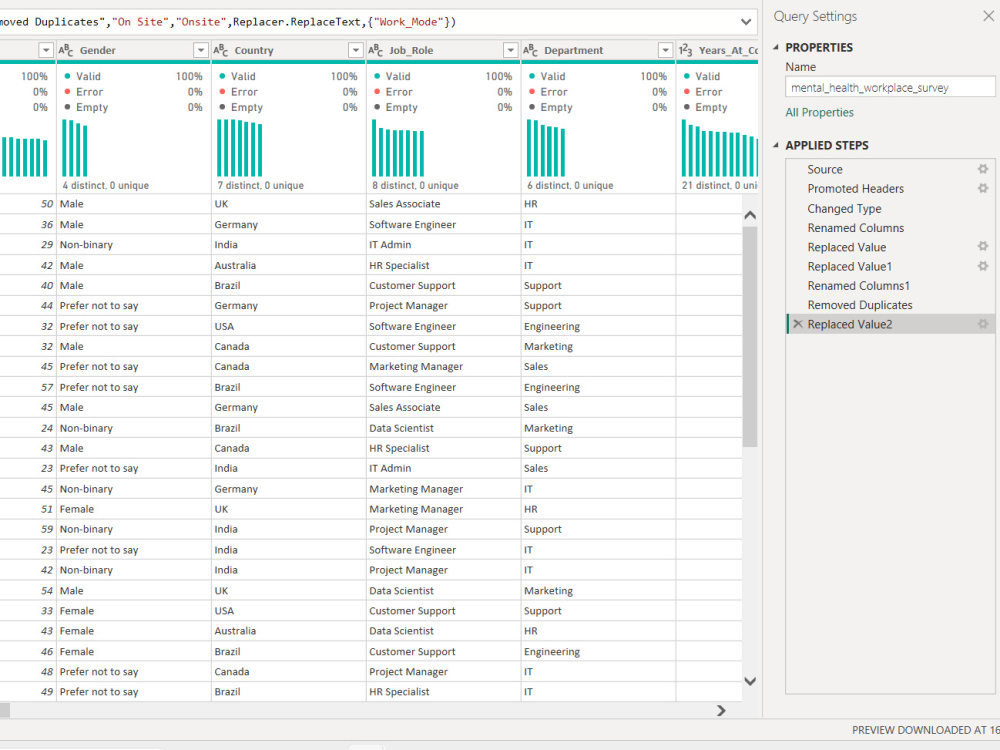Click the PREVIEW DOWNLOADED status bar text
The image size is (1000, 750).
(x=925, y=730)
